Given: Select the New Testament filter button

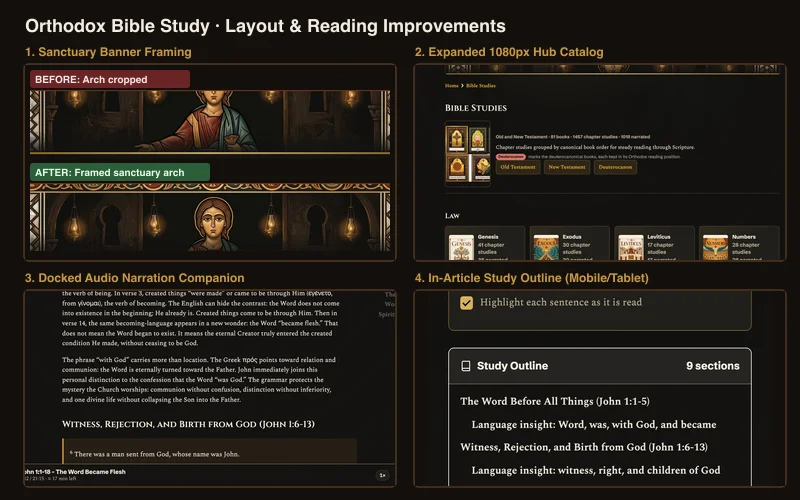Looking at the screenshot, I should coord(567,167).
